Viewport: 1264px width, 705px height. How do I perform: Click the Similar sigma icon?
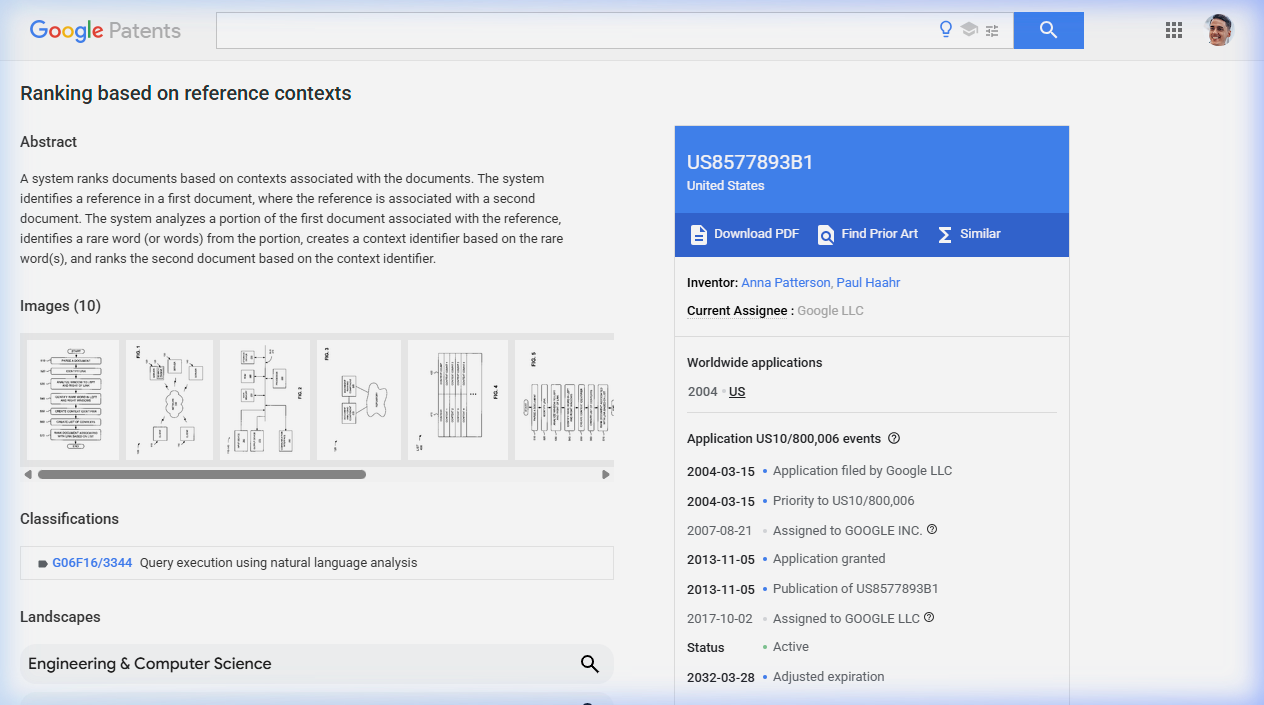(945, 234)
